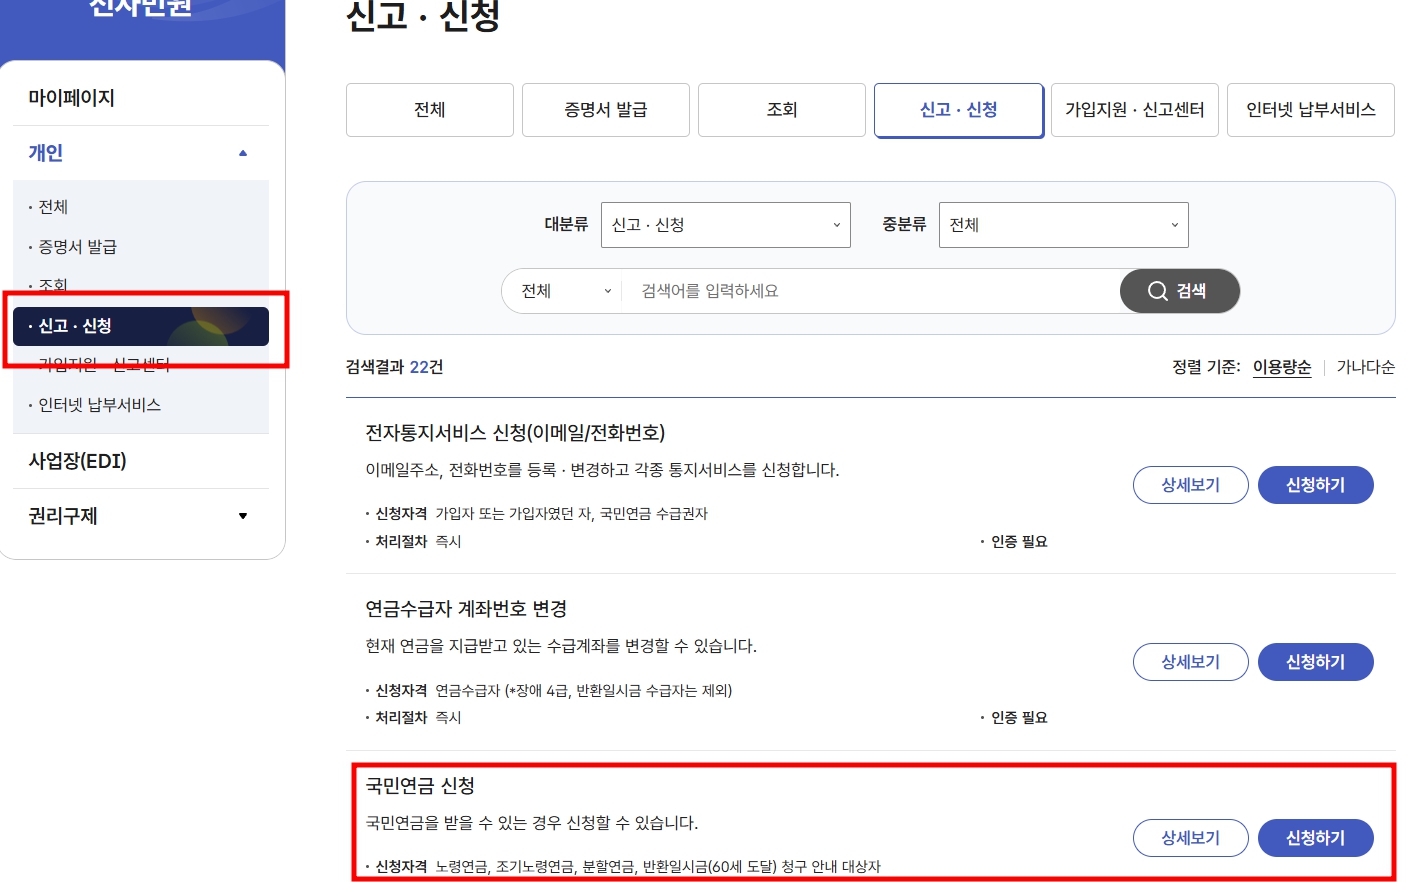Select the 가입지원 · 신고센터 tab
The height and width of the screenshot is (882, 1422).
tap(1135, 110)
